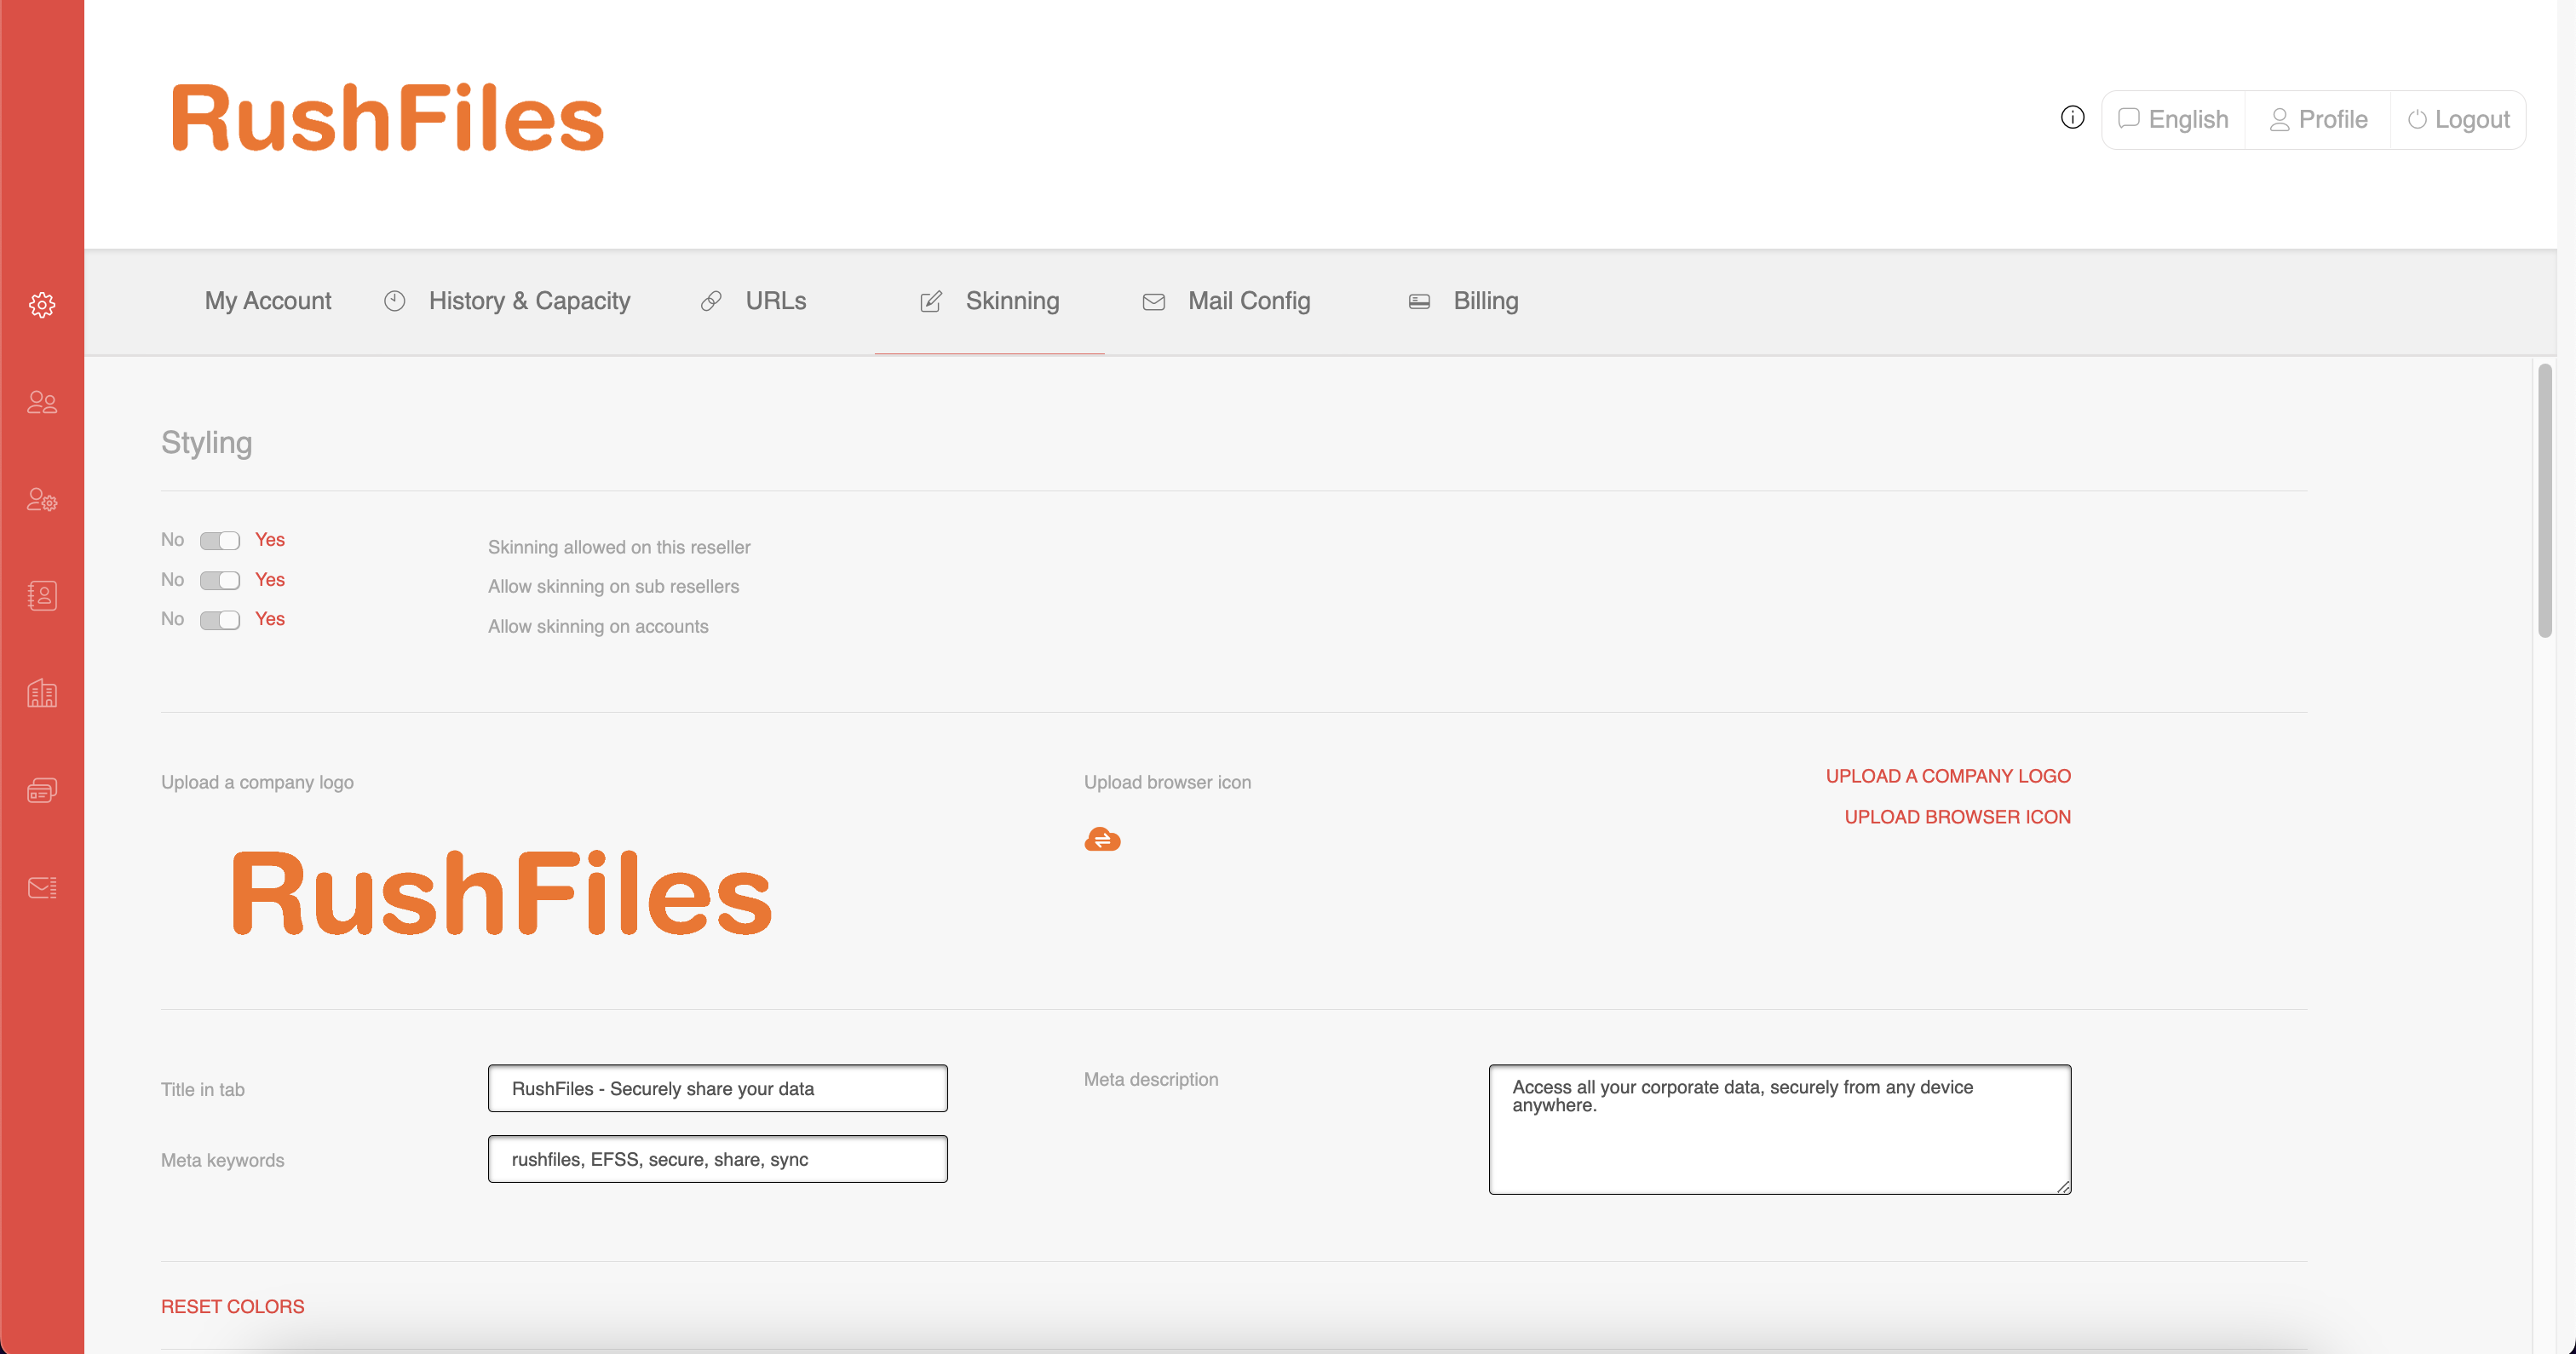Click Upload a Company Logo link

tap(1947, 776)
